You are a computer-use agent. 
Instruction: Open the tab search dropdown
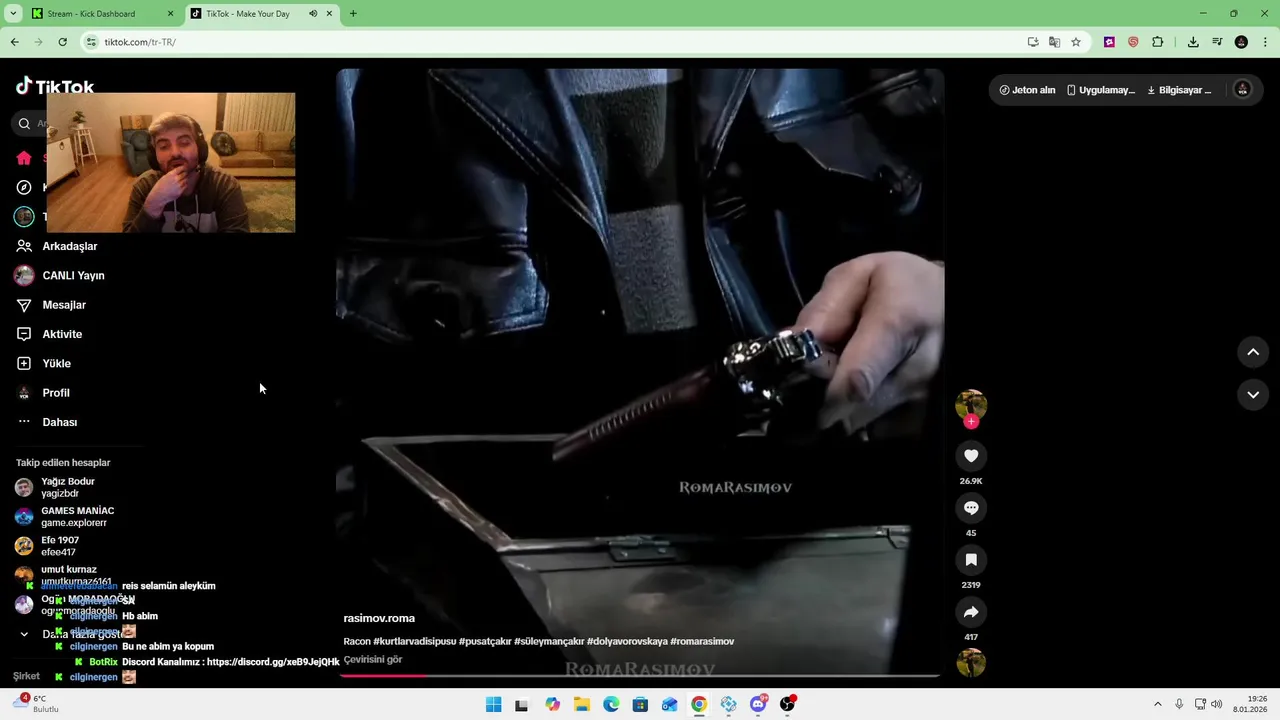pyautogui.click(x=13, y=14)
